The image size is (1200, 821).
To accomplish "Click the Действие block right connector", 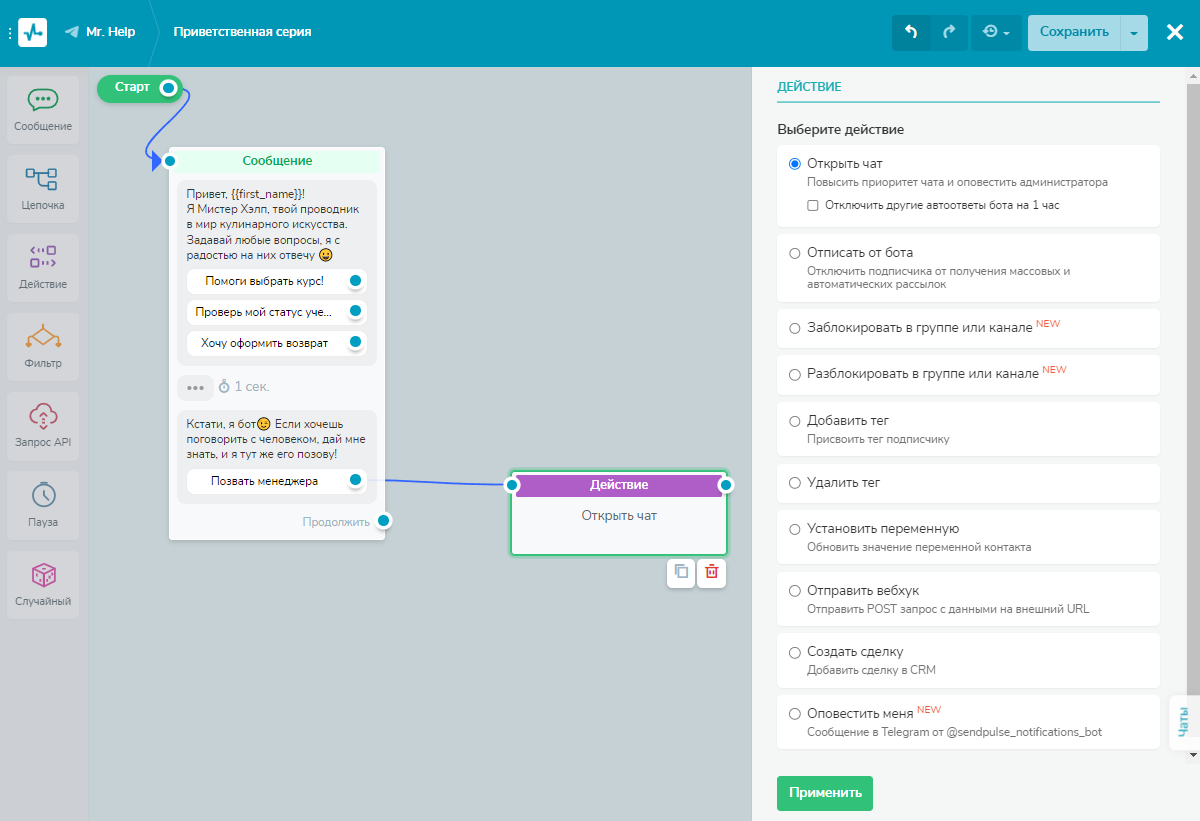I will point(727,485).
